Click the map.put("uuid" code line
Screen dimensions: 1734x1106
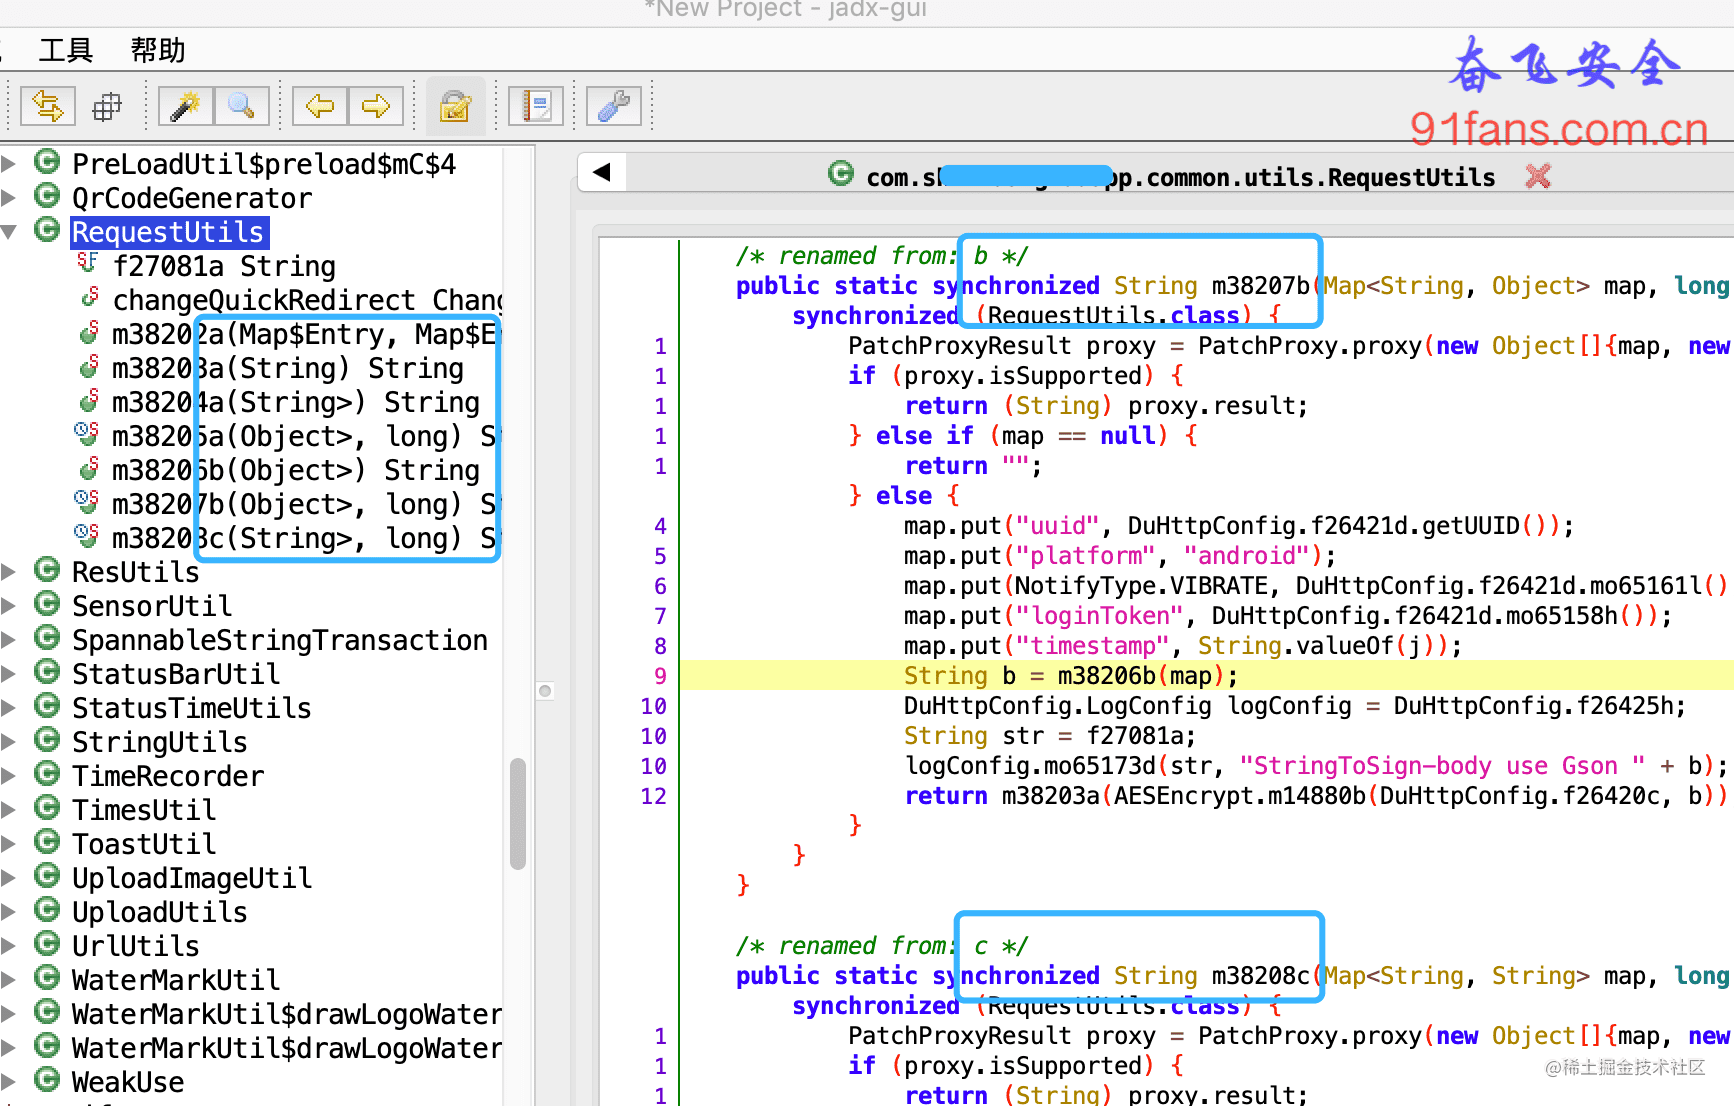point(1239,526)
